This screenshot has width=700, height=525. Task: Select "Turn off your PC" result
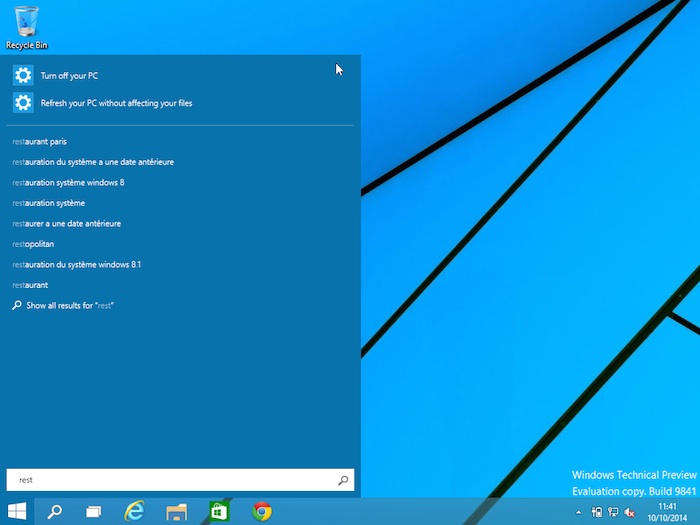[x=69, y=75]
